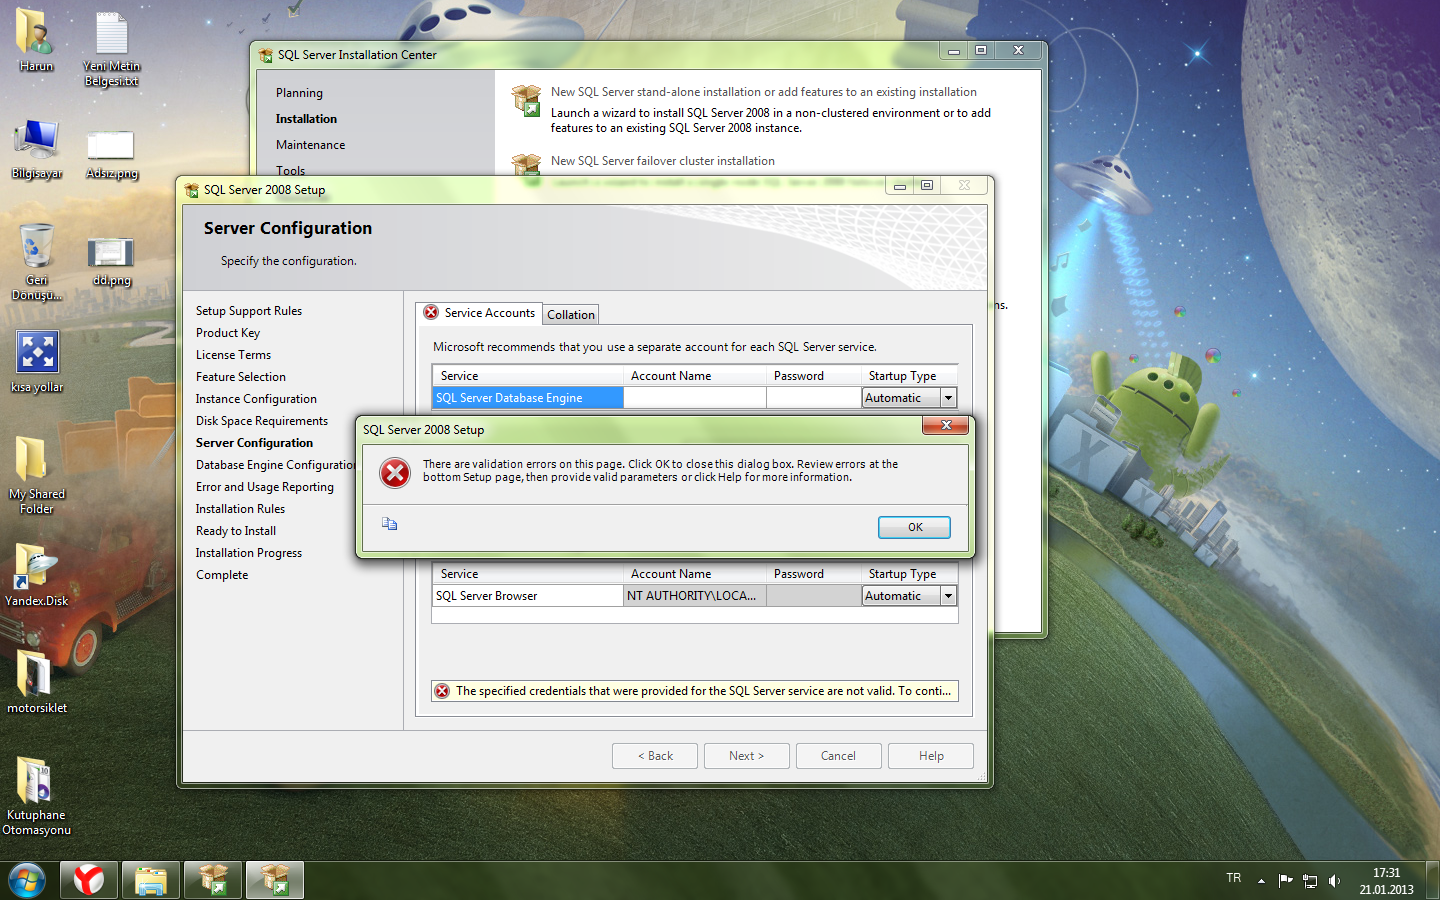
Task: Select Feature Selection step
Action: [x=241, y=377]
